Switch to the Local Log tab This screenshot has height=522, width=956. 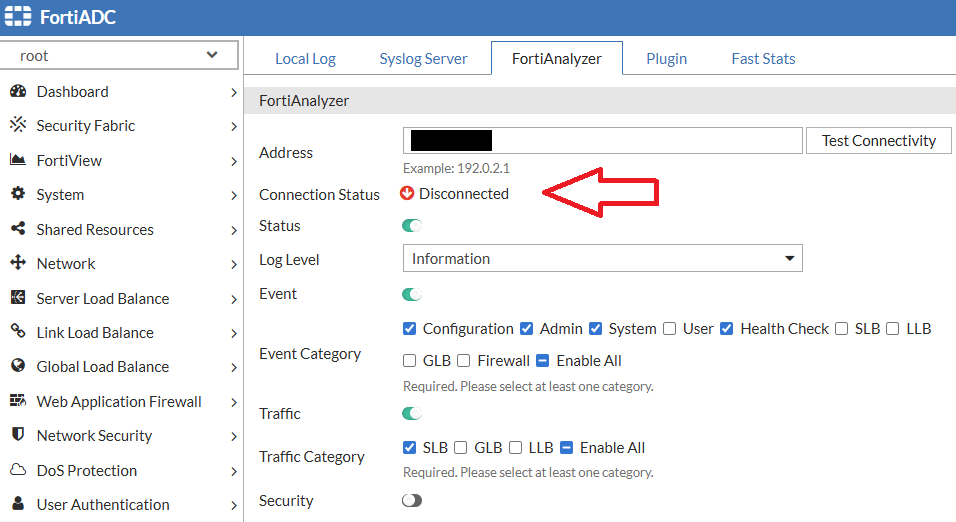pos(305,59)
